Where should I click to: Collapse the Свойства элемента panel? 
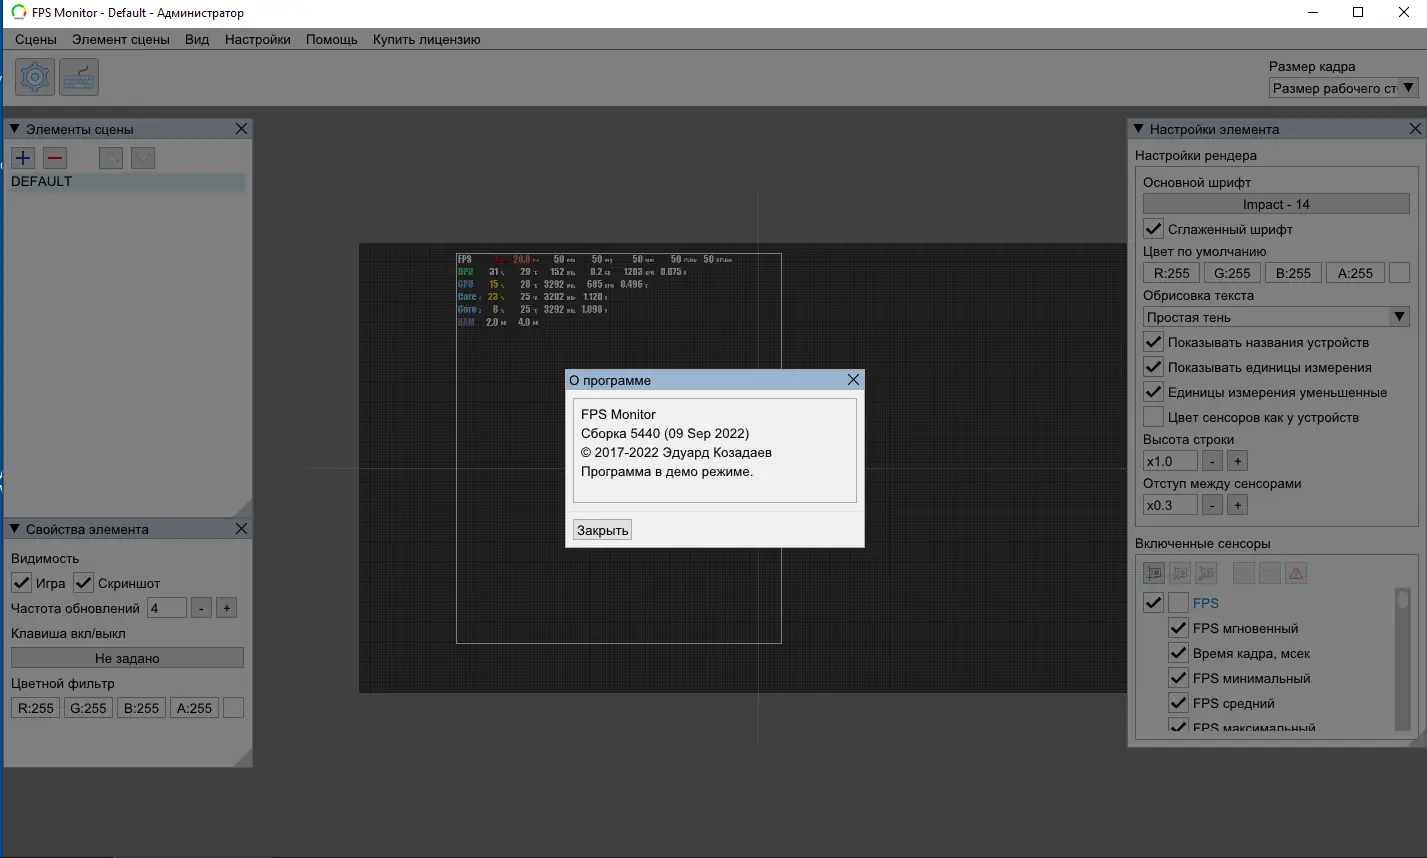(15, 529)
